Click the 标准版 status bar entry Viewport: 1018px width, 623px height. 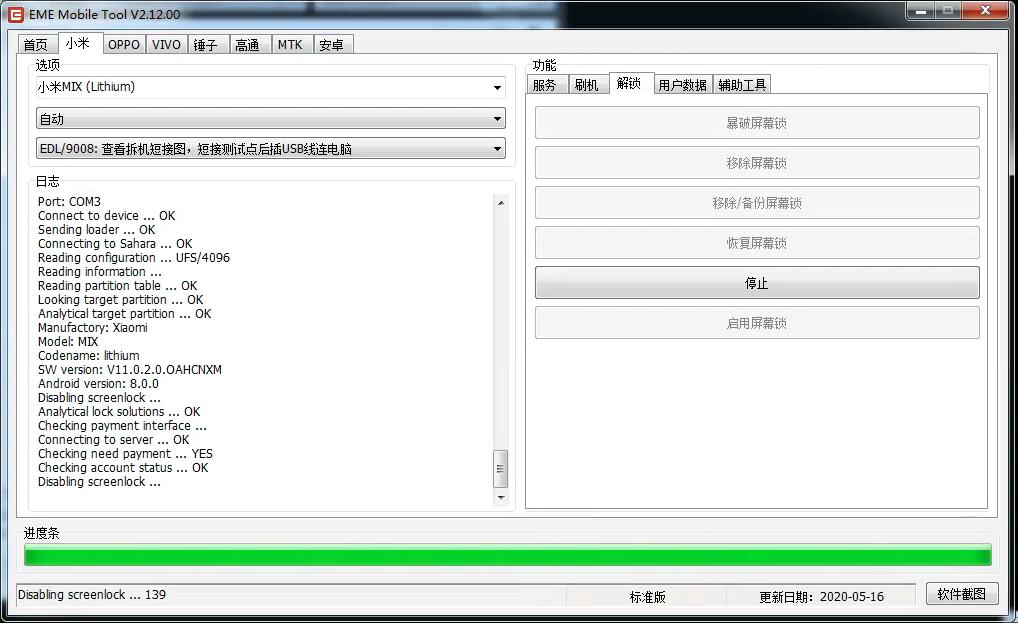(x=647, y=596)
